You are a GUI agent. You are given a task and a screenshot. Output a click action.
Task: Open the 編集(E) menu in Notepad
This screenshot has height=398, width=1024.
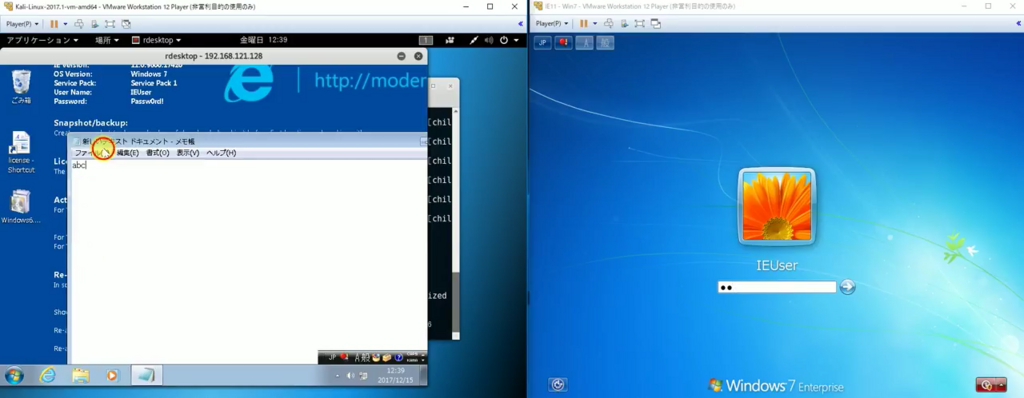point(127,153)
